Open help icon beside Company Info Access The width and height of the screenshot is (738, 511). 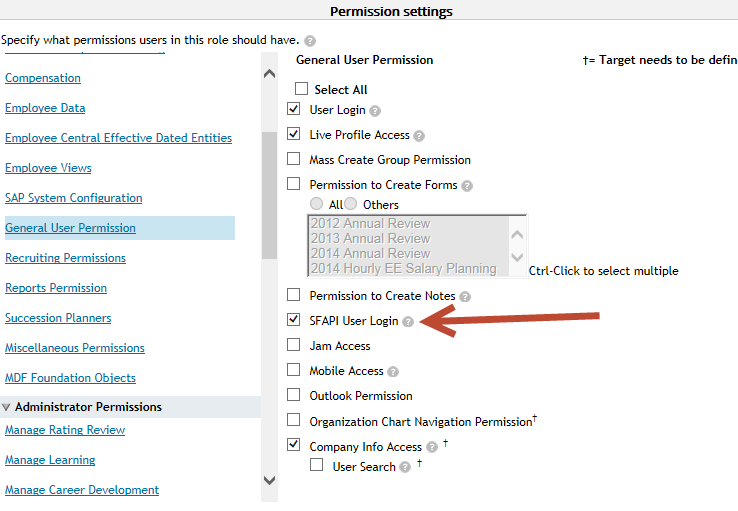(432, 447)
